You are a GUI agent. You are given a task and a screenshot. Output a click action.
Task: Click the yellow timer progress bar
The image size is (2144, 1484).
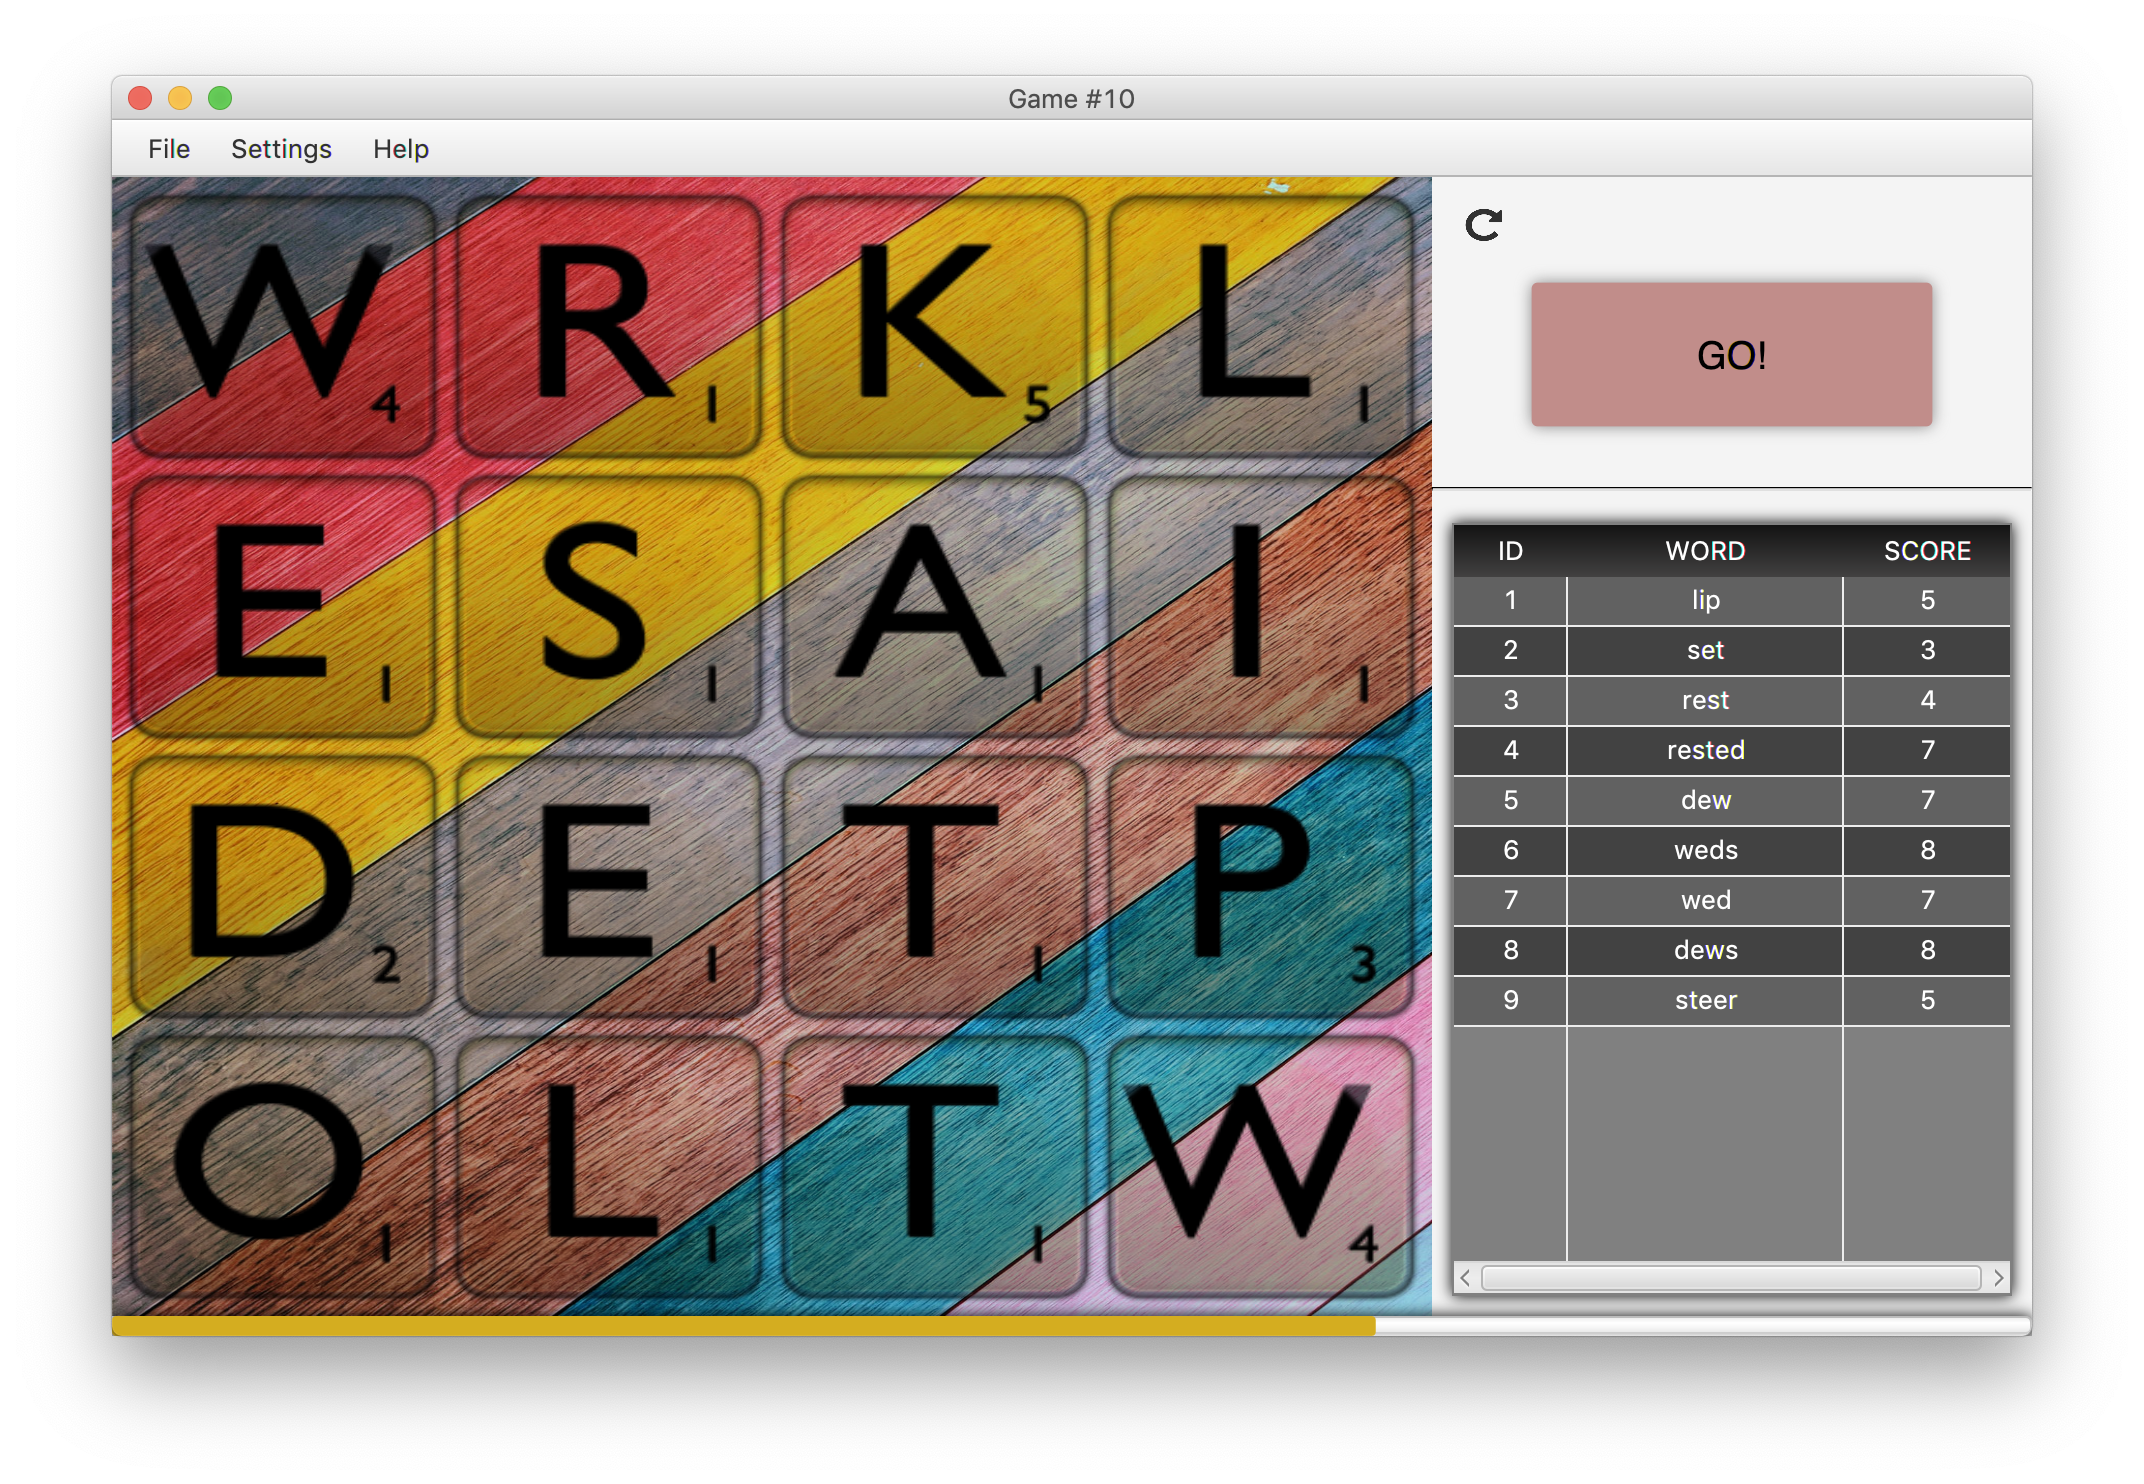pos(744,1326)
